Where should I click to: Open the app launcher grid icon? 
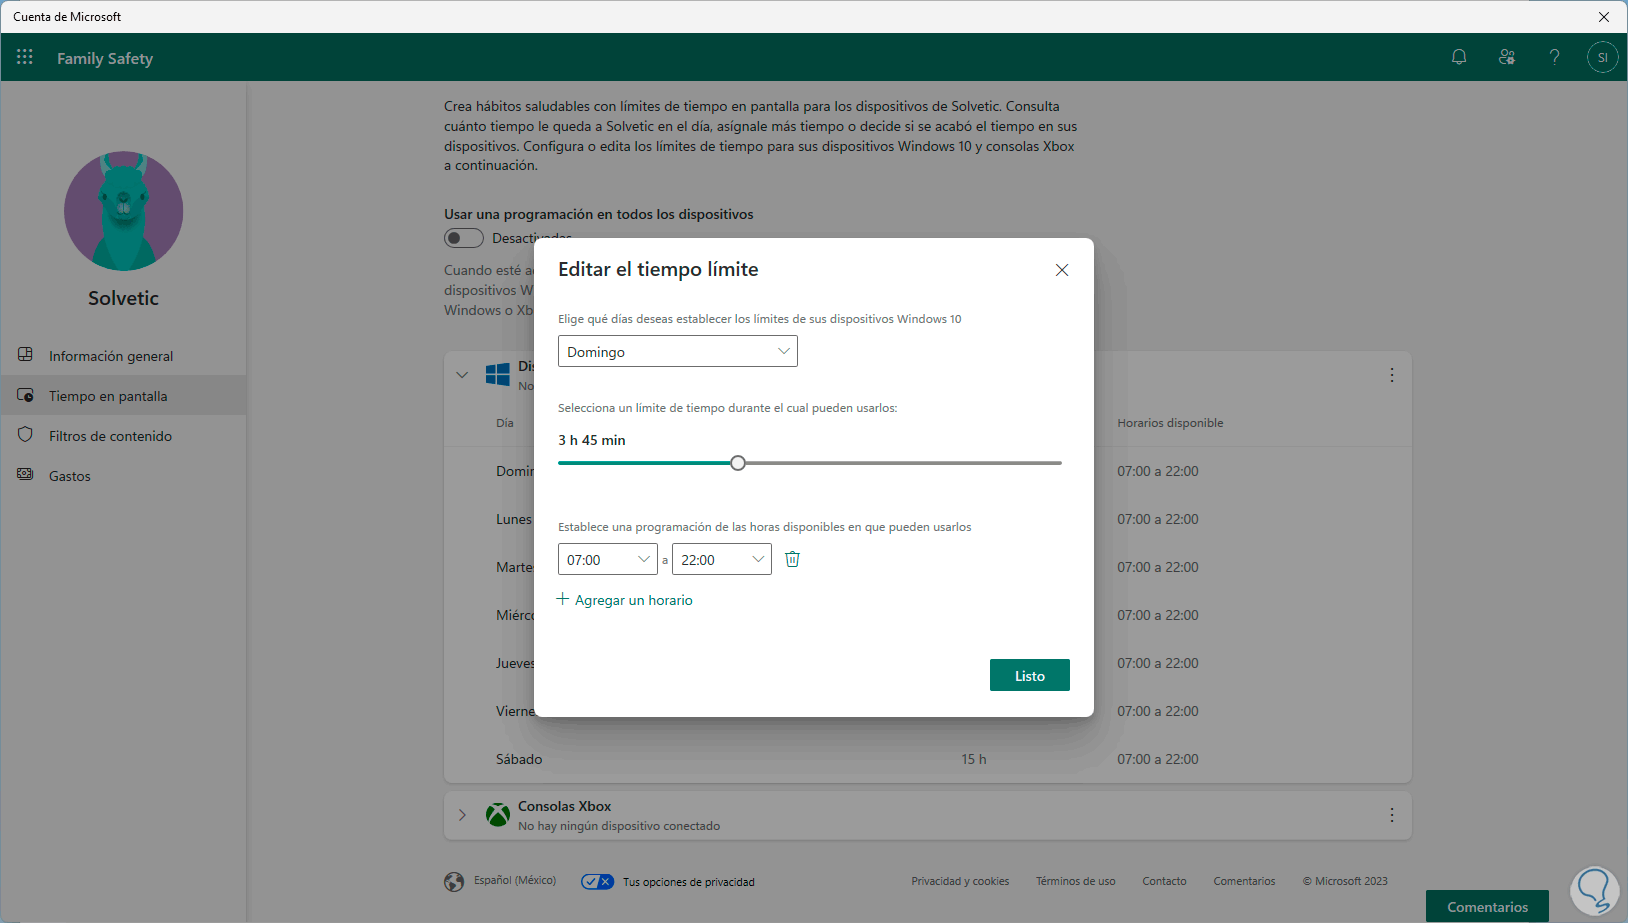(x=25, y=57)
